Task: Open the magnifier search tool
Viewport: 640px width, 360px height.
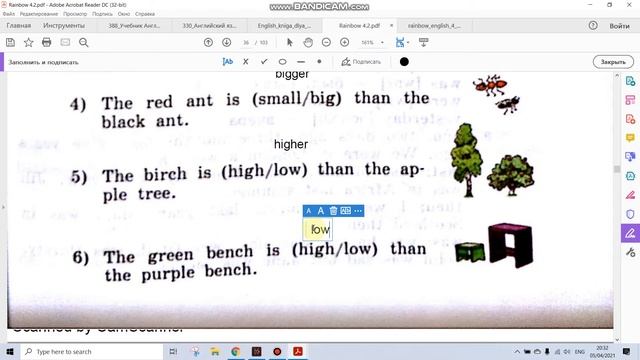Action: 84,42
